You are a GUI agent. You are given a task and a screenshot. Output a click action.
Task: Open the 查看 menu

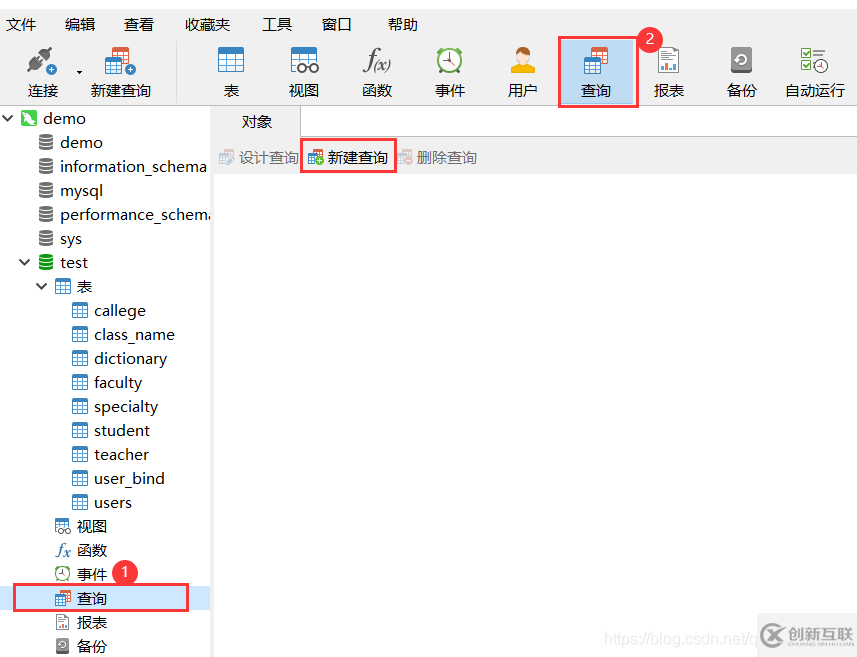tap(139, 25)
